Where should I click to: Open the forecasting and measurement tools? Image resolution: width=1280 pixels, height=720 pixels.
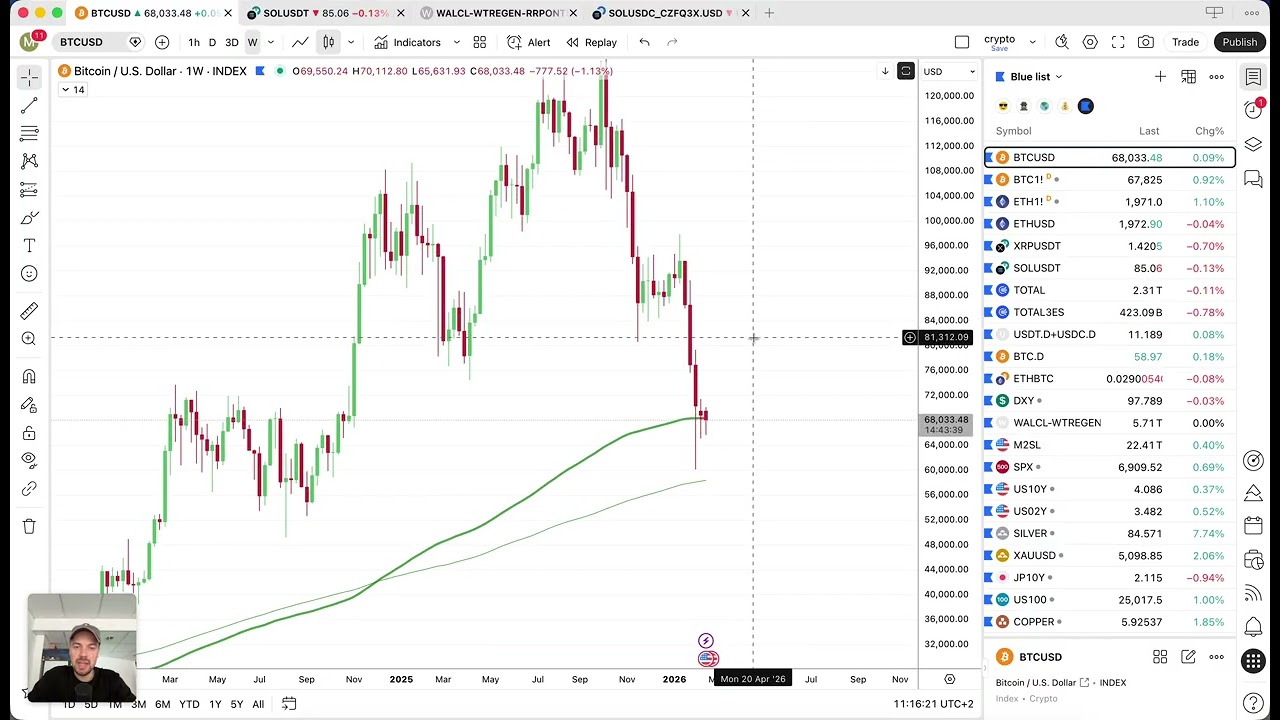pos(29,189)
